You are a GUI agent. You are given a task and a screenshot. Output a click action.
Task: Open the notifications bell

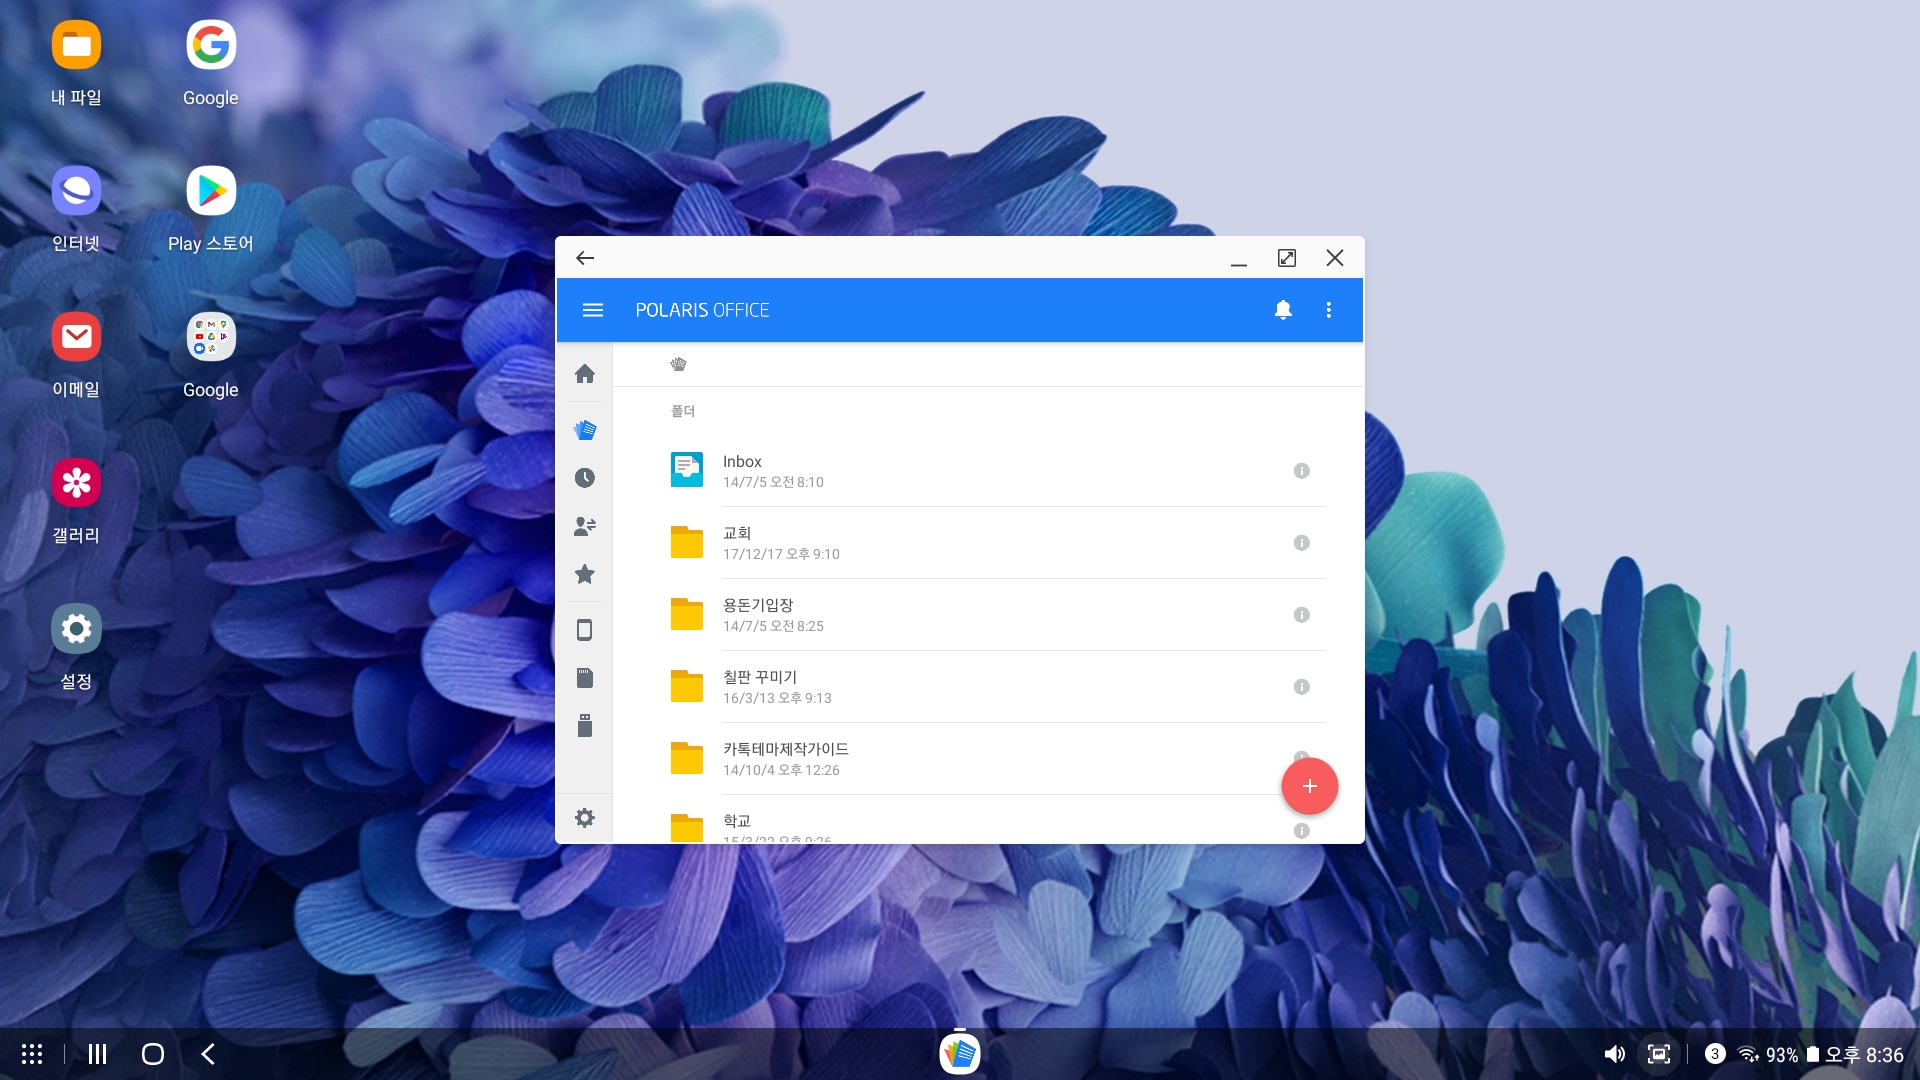coord(1283,310)
